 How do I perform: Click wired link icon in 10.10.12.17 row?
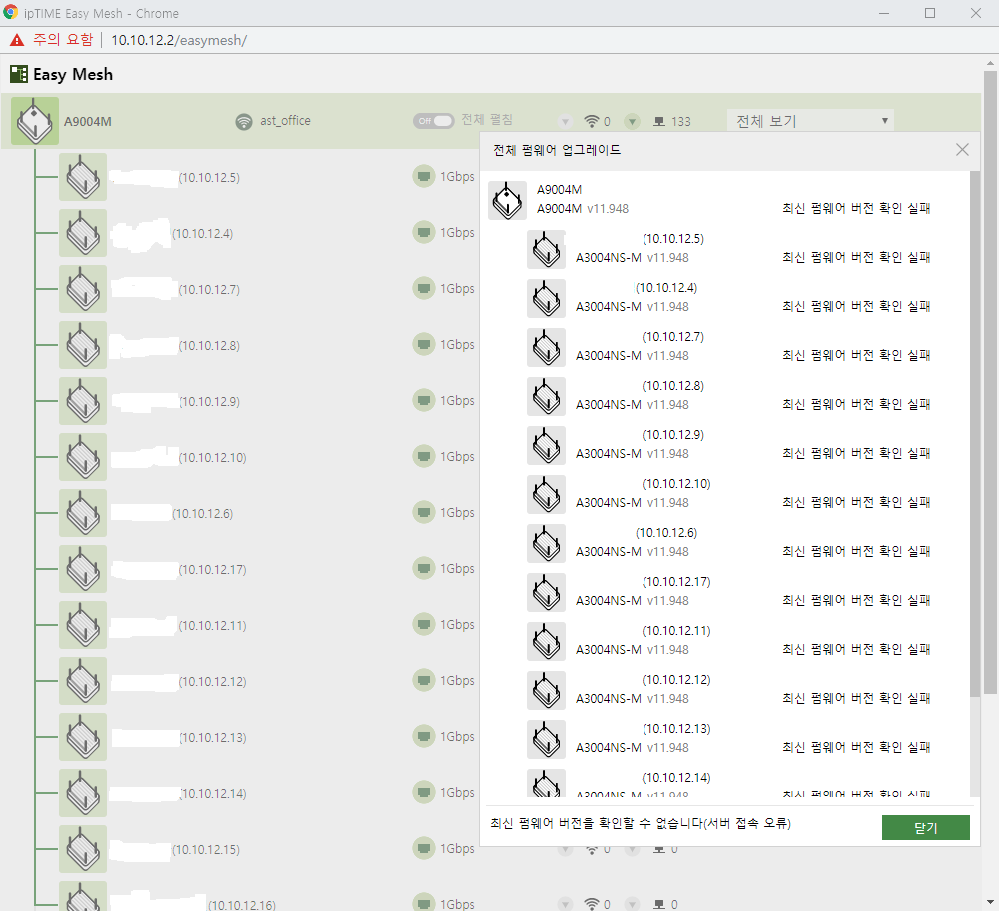(x=424, y=569)
